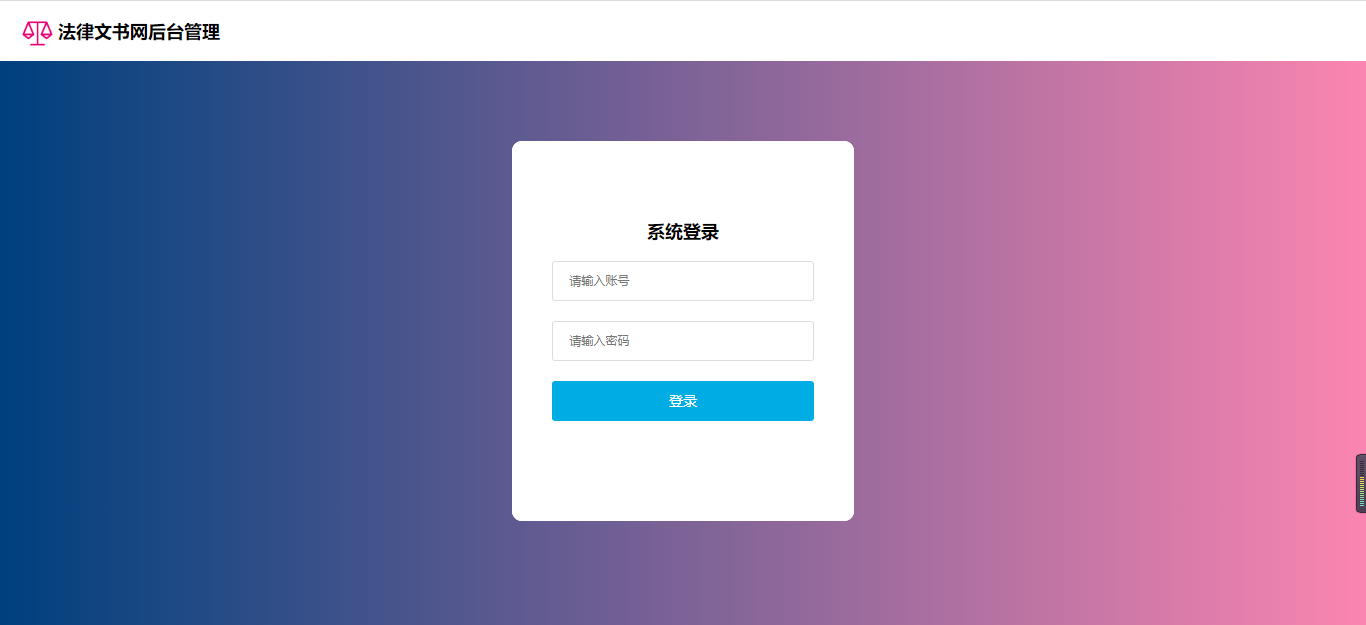Click empty white area below the 登录 button

683,470
